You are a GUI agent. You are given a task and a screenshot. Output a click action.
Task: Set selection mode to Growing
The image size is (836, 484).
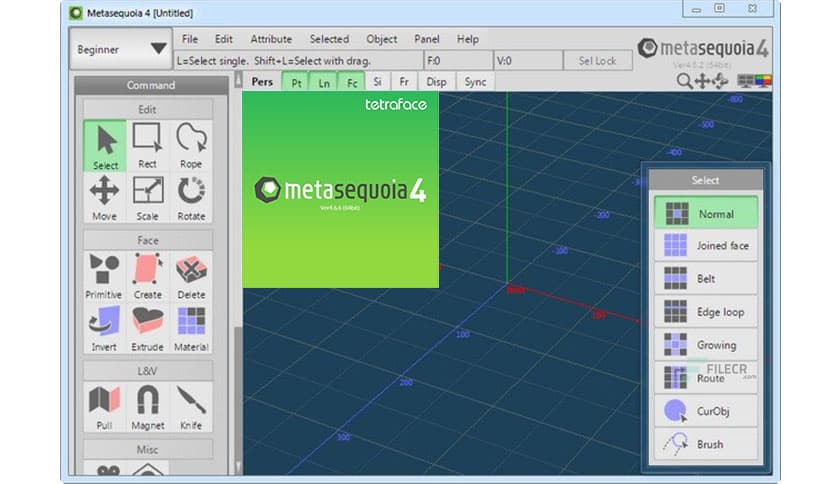(705, 345)
